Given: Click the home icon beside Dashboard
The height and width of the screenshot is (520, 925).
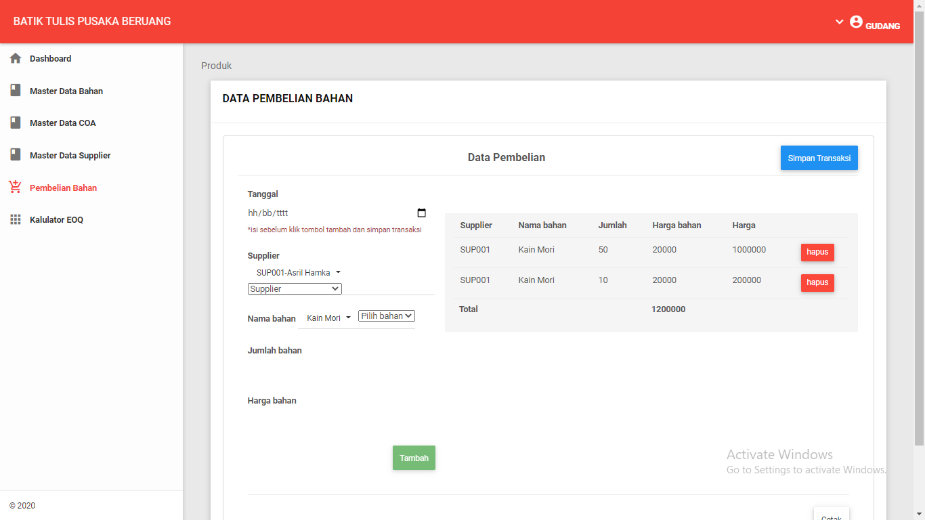Looking at the screenshot, I should click(15, 58).
